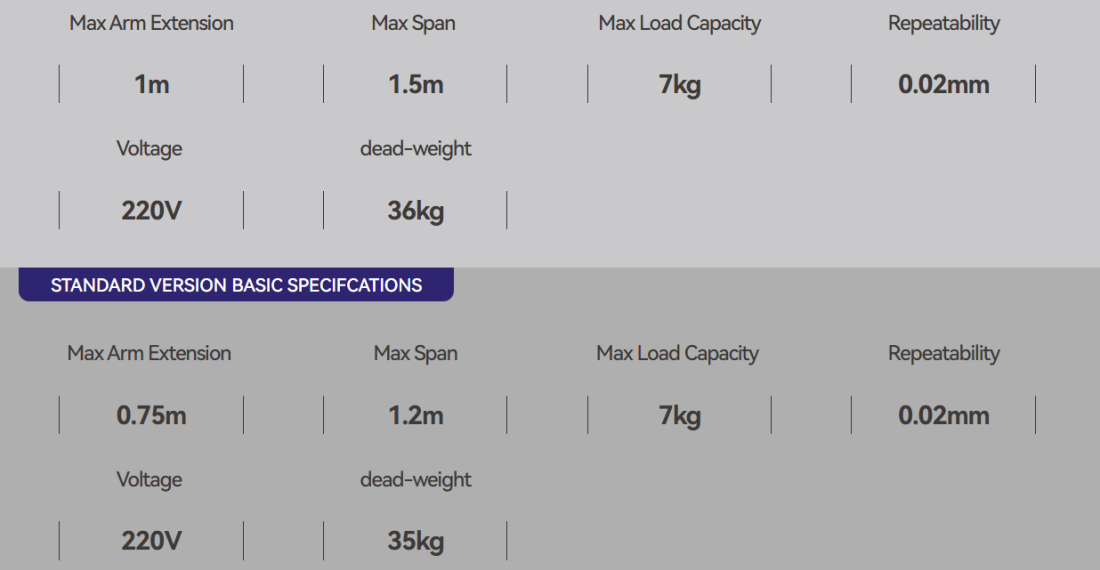This screenshot has height=570, width=1100.
Task: Click 0.02mm repeatability in Standard Version section
Action: click(x=943, y=416)
